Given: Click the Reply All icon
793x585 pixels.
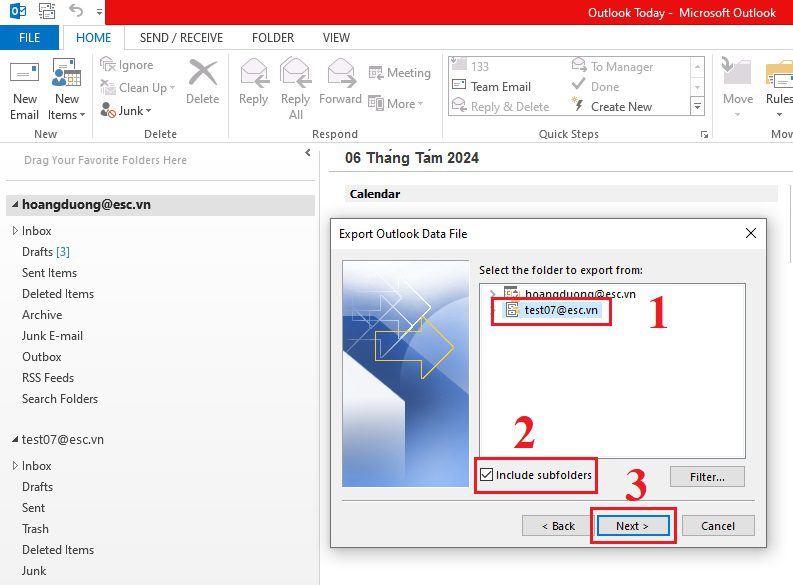Looking at the screenshot, I should point(296,72).
